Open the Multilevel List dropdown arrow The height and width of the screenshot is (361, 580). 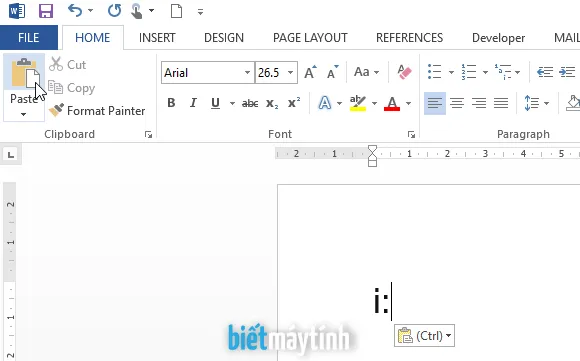(517, 72)
